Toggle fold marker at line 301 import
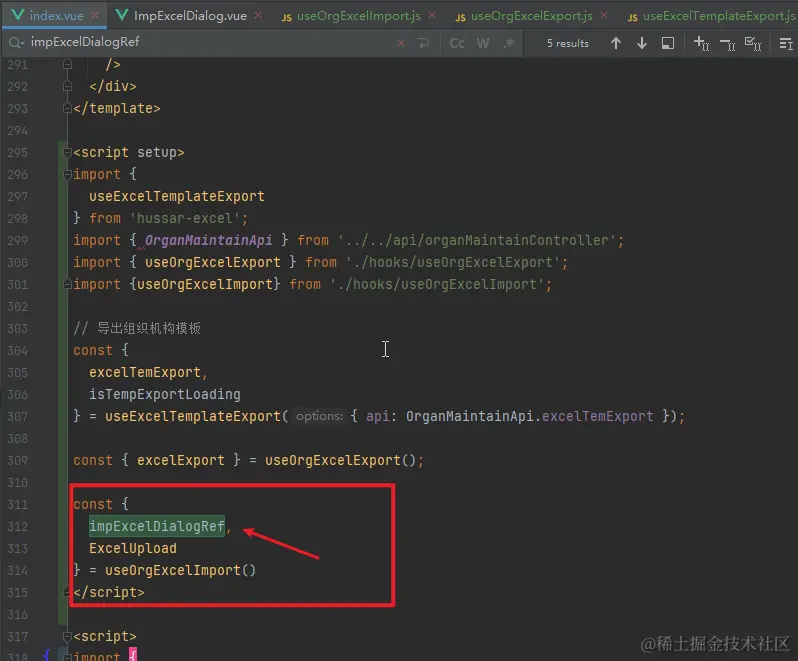Viewport: 798px width, 661px height. click(x=67, y=284)
